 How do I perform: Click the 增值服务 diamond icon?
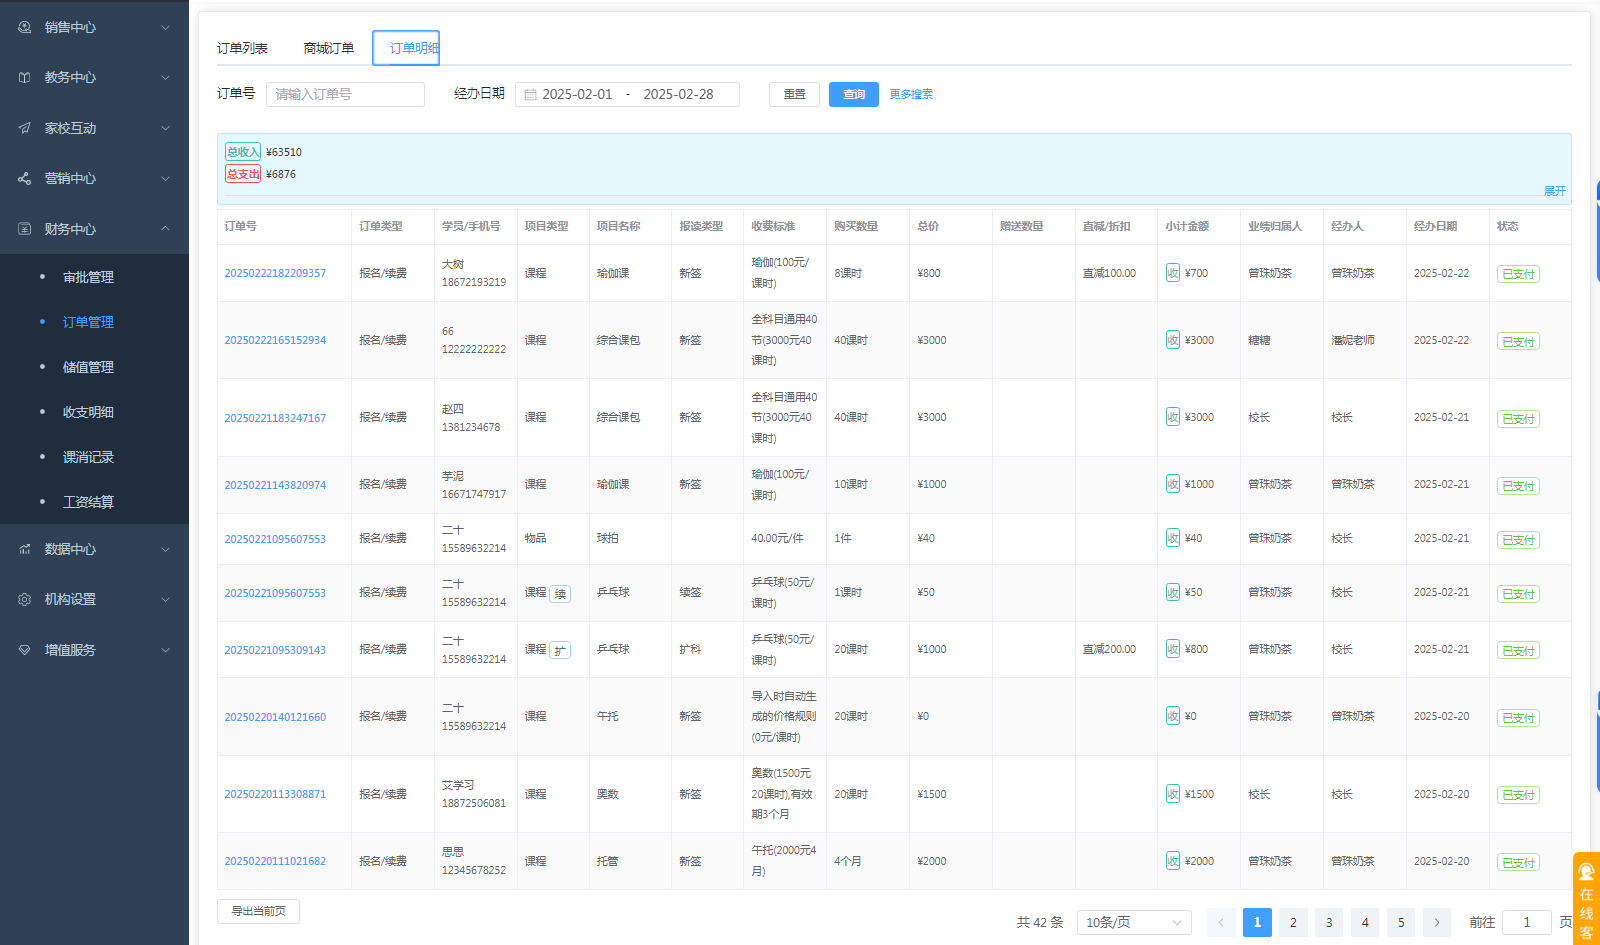click(x=25, y=650)
